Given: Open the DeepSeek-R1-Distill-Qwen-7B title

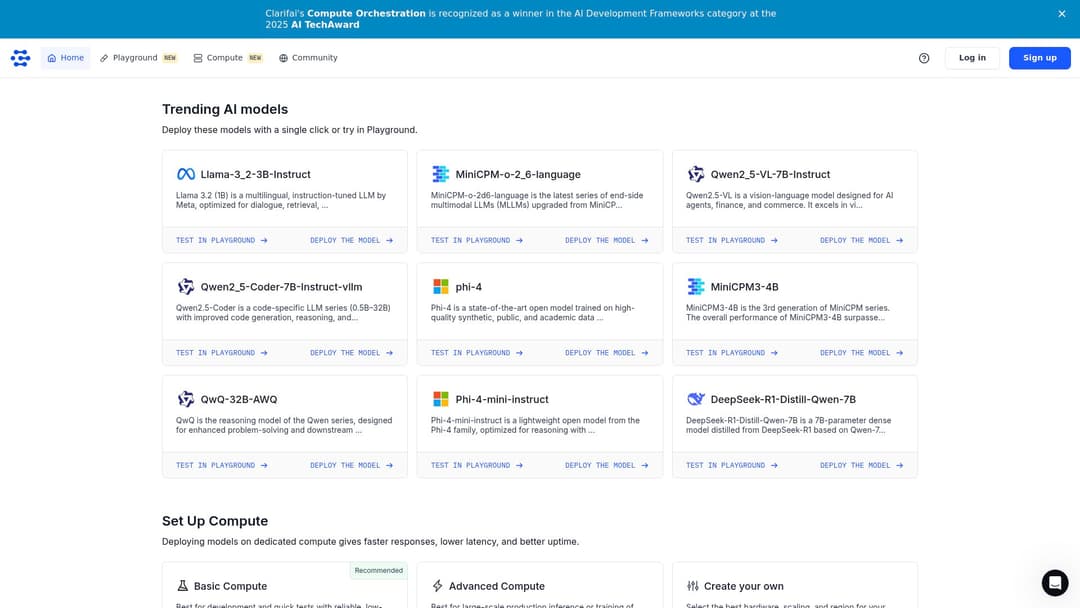Looking at the screenshot, I should coord(783,399).
